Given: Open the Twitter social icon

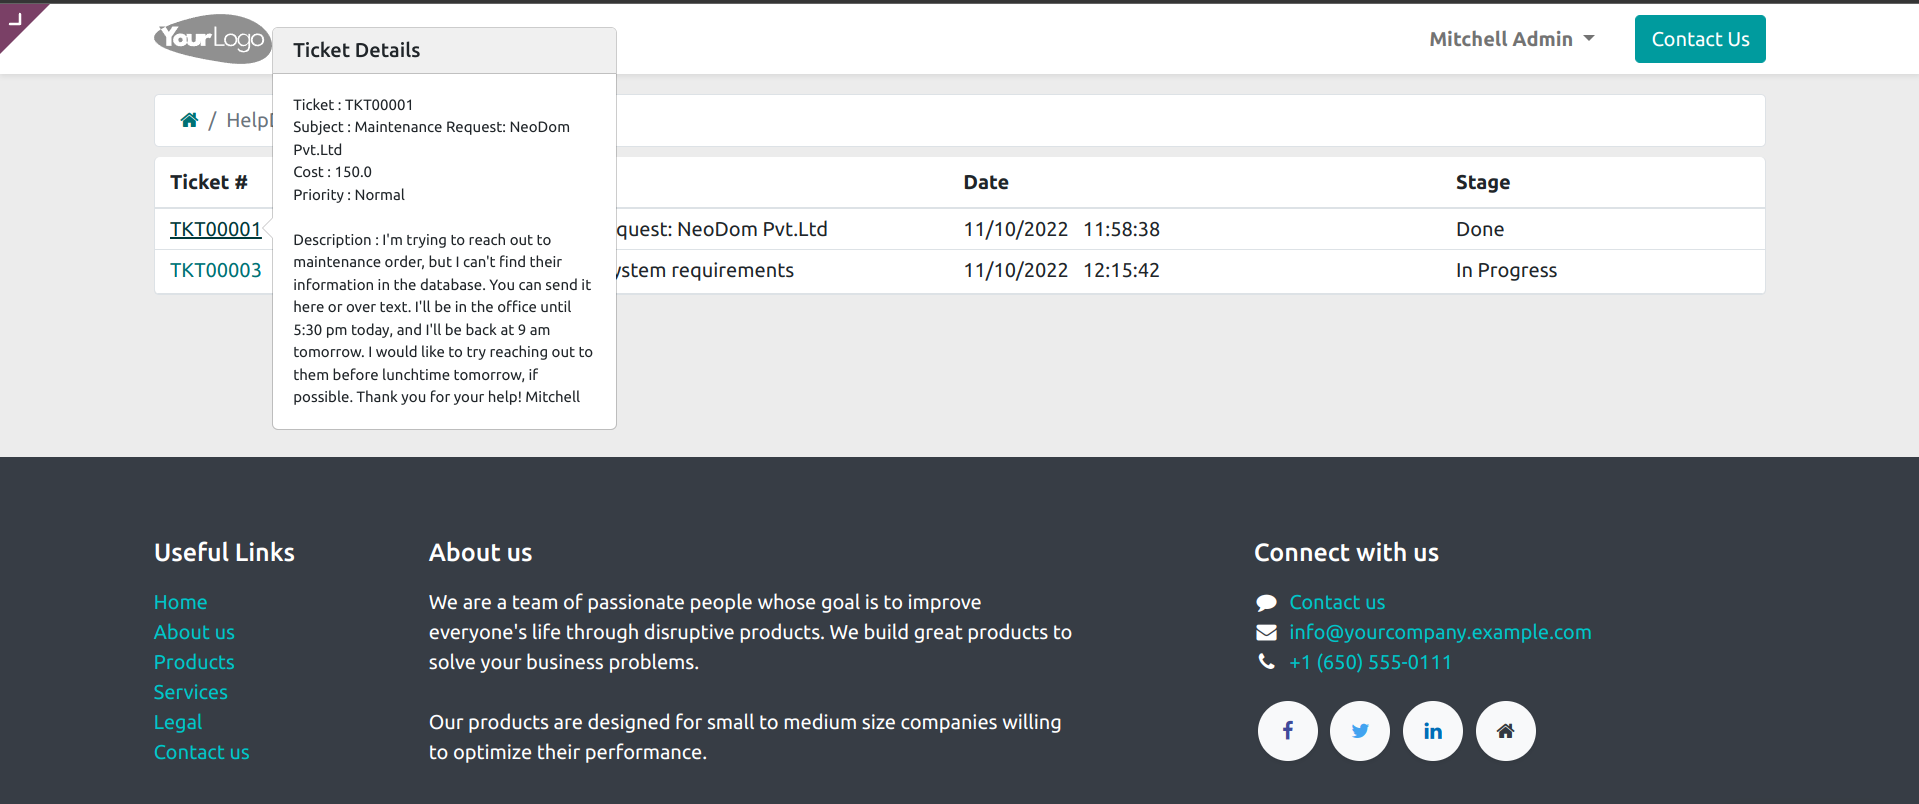Looking at the screenshot, I should [x=1360, y=731].
